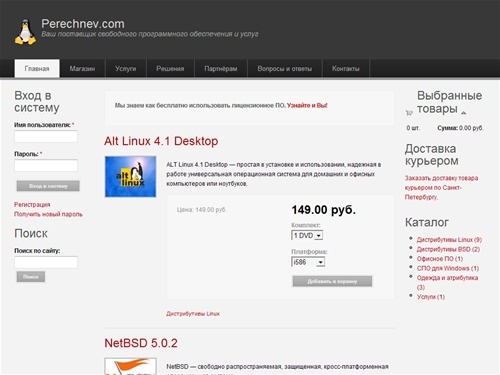This screenshot has width=500, height=375.
Task: Open the NetBSD 5.0.2 title link
Action: (141, 343)
